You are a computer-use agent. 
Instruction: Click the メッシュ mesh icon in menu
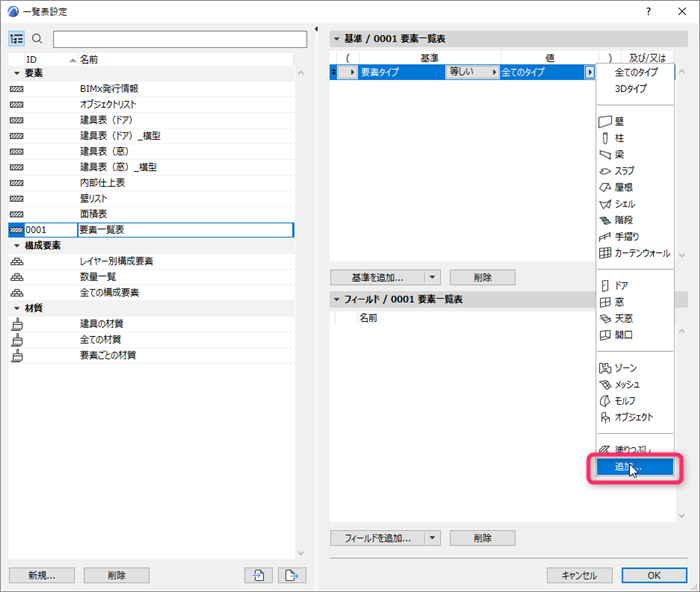coord(605,385)
